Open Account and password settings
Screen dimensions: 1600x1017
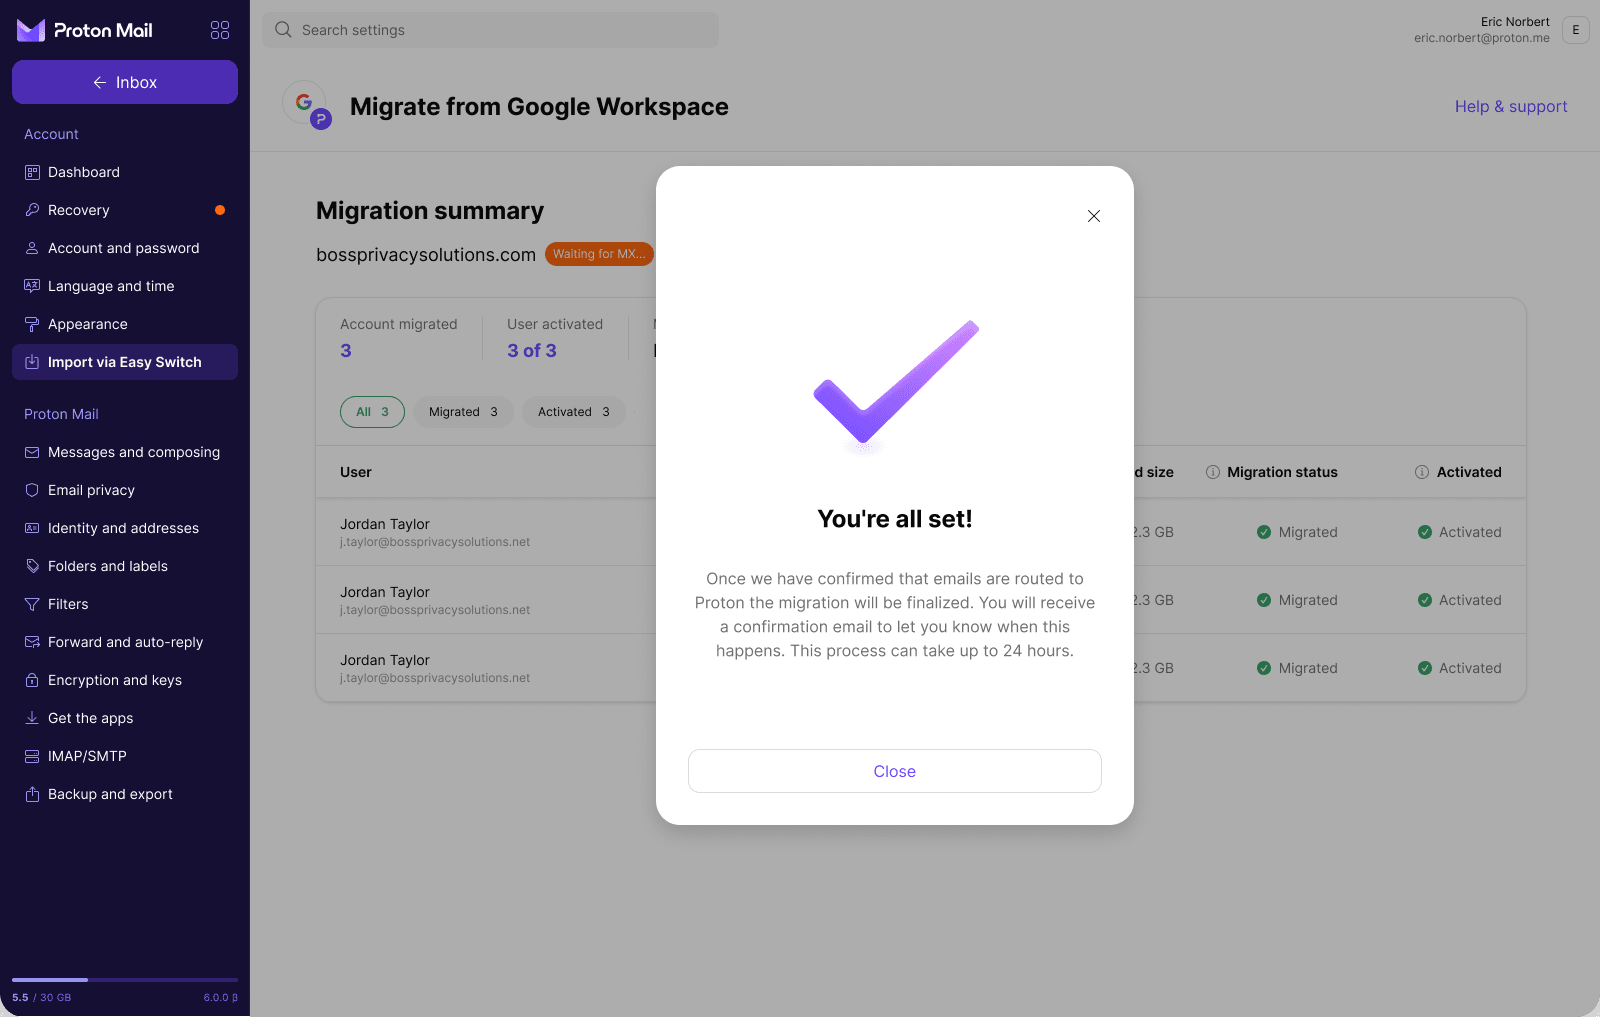[125, 248]
